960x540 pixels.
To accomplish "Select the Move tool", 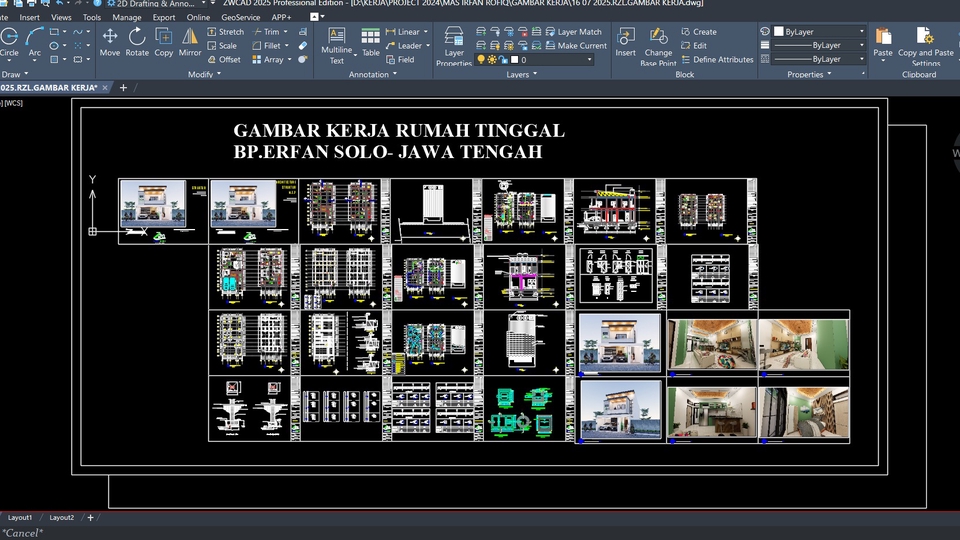I will (x=110, y=41).
